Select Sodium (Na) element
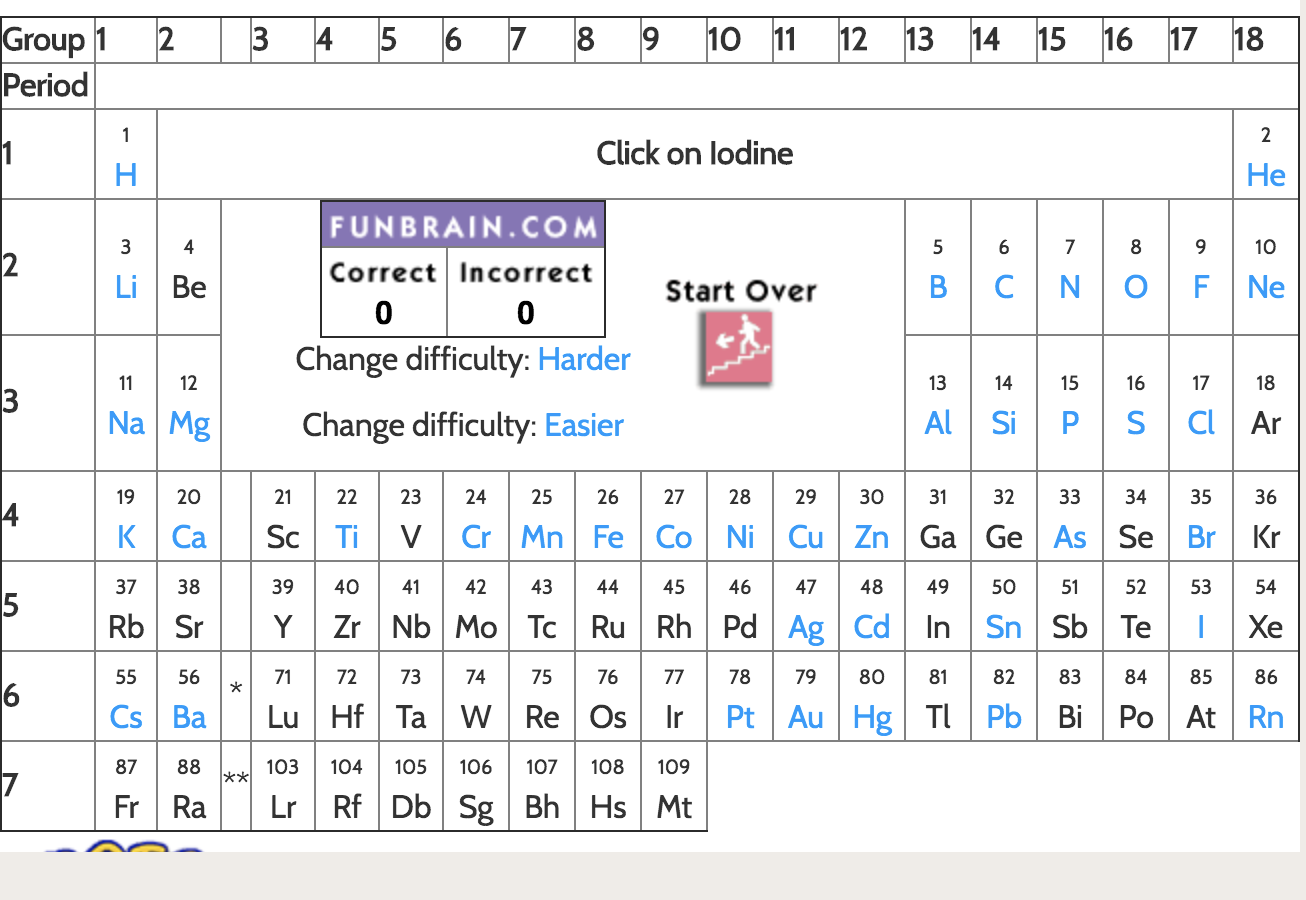Viewport: 1306px width, 900px height. (126, 423)
